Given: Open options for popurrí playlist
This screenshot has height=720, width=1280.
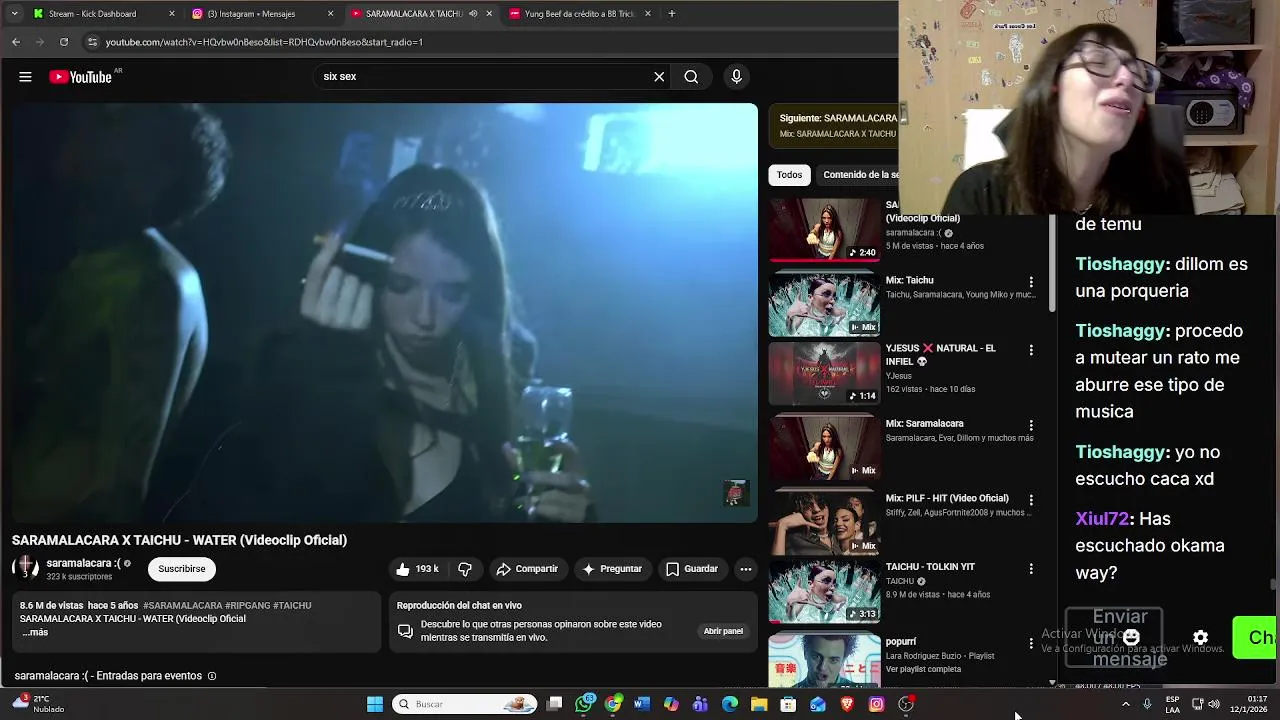Looking at the screenshot, I should 1031,644.
